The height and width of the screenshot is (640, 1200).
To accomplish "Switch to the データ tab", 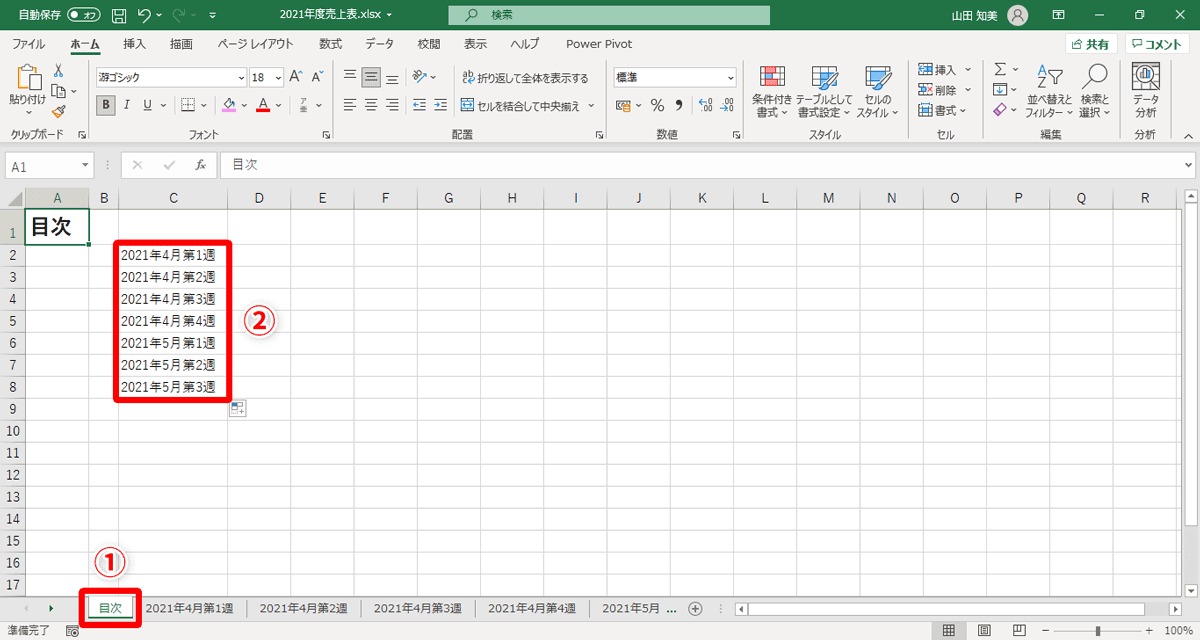I will (x=379, y=44).
